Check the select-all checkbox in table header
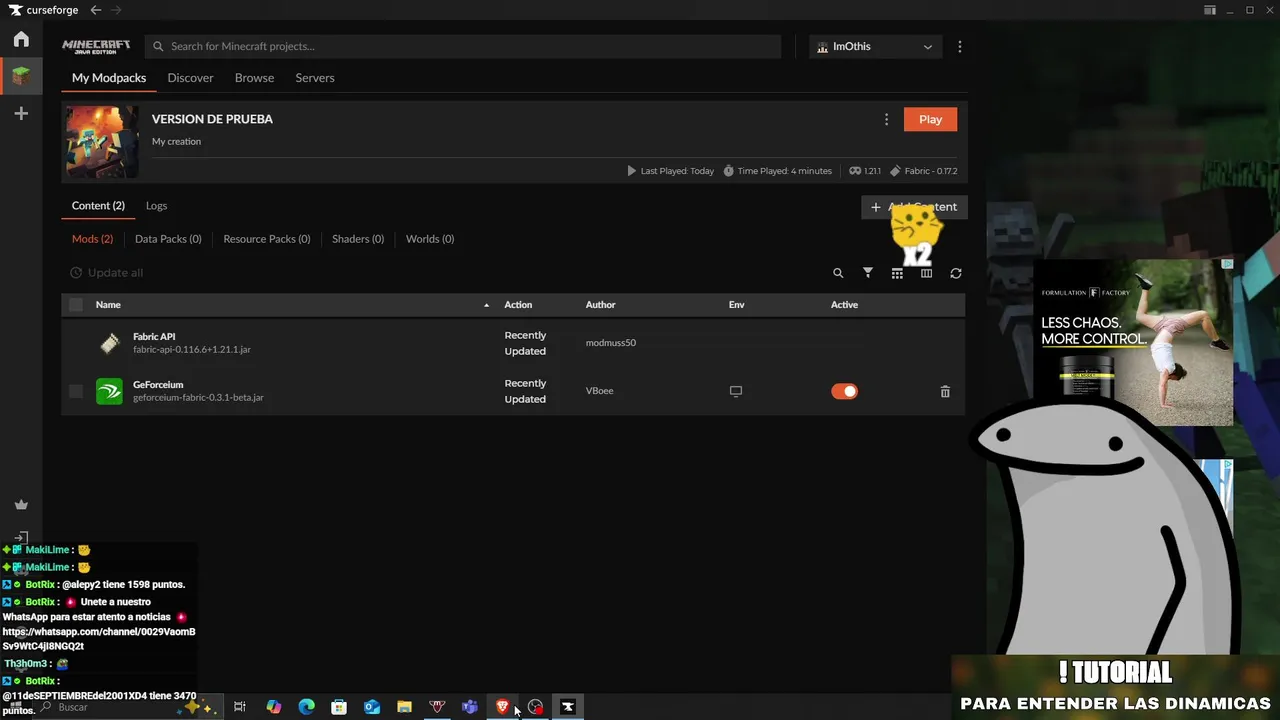Image resolution: width=1280 pixels, height=720 pixels. click(x=76, y=305)
